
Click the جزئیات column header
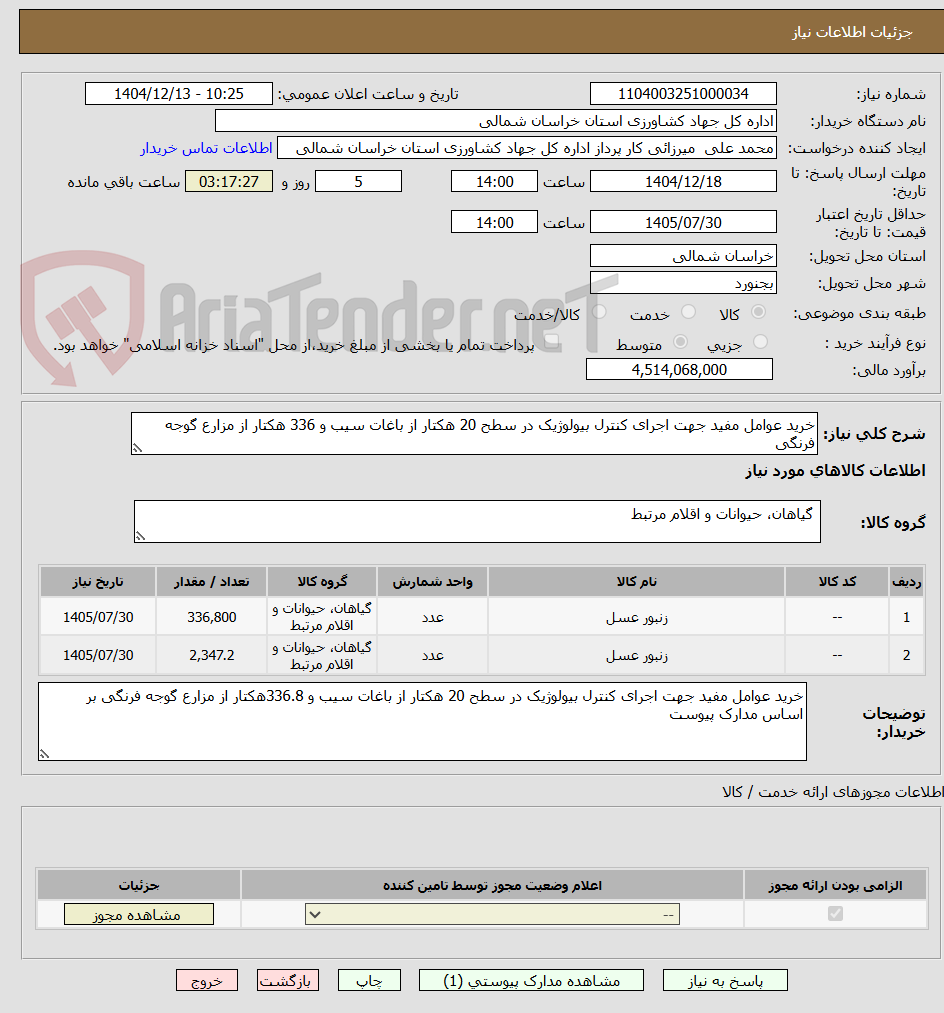(x=139, y=885)
